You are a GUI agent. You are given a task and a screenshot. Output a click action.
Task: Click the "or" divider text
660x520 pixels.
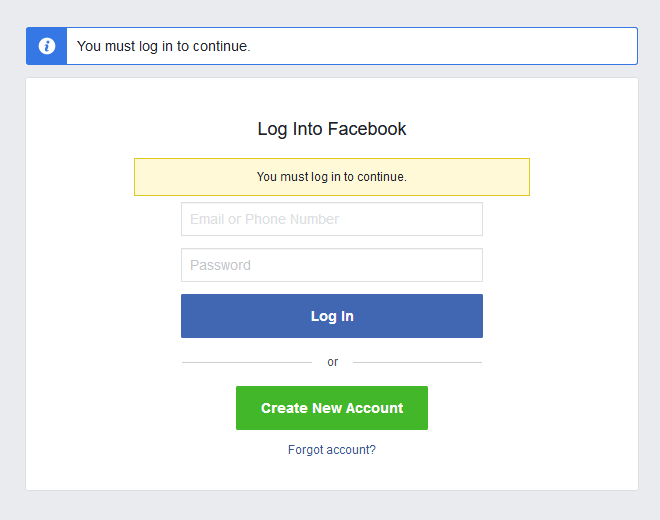pos(333,362)
